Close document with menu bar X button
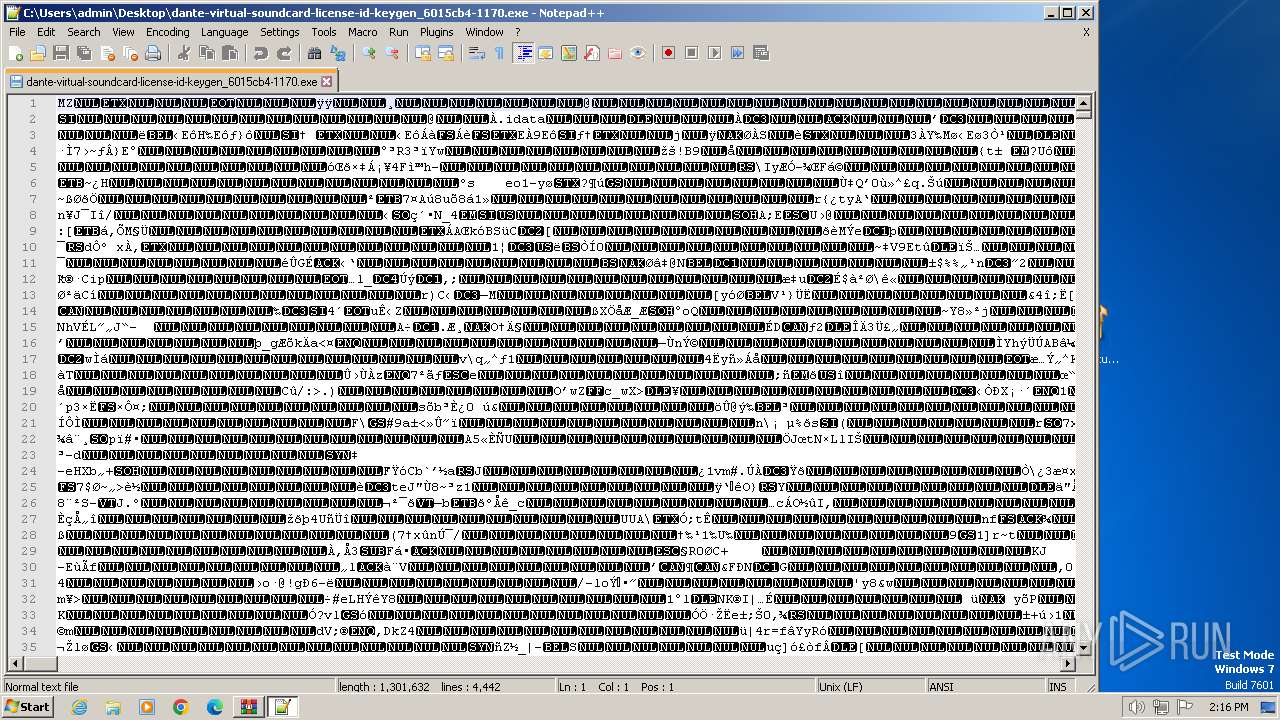The image size is (1280, 720). tap(1086, 32)
